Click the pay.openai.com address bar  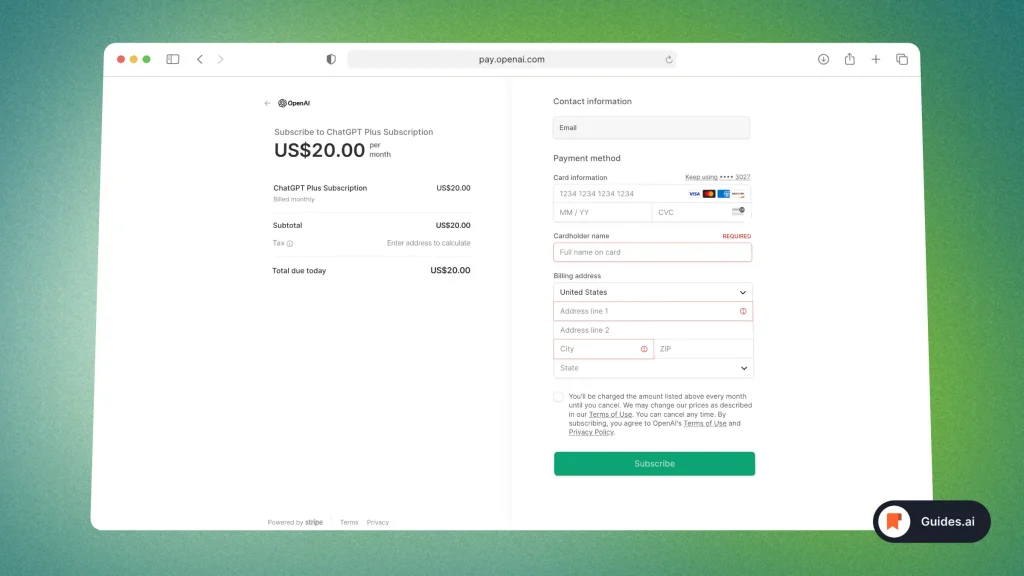tap(511, 59)
